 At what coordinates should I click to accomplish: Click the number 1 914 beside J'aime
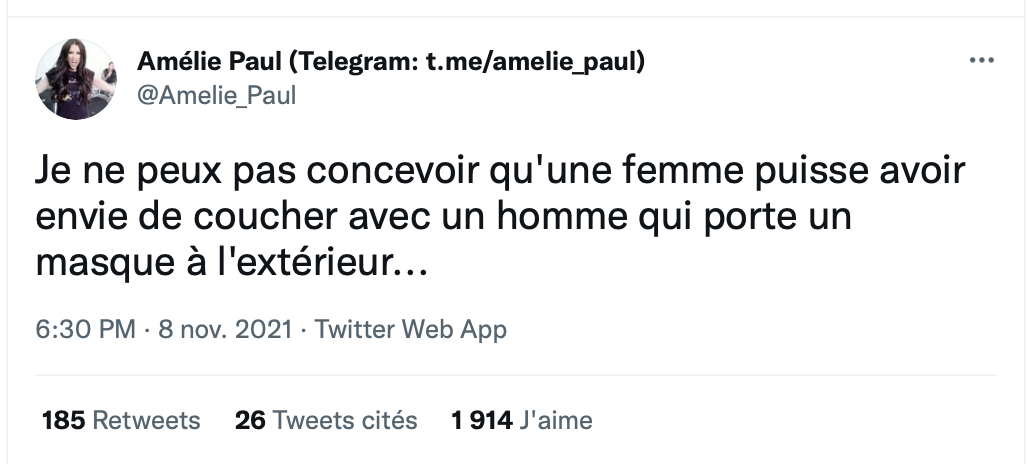[482, 420]
